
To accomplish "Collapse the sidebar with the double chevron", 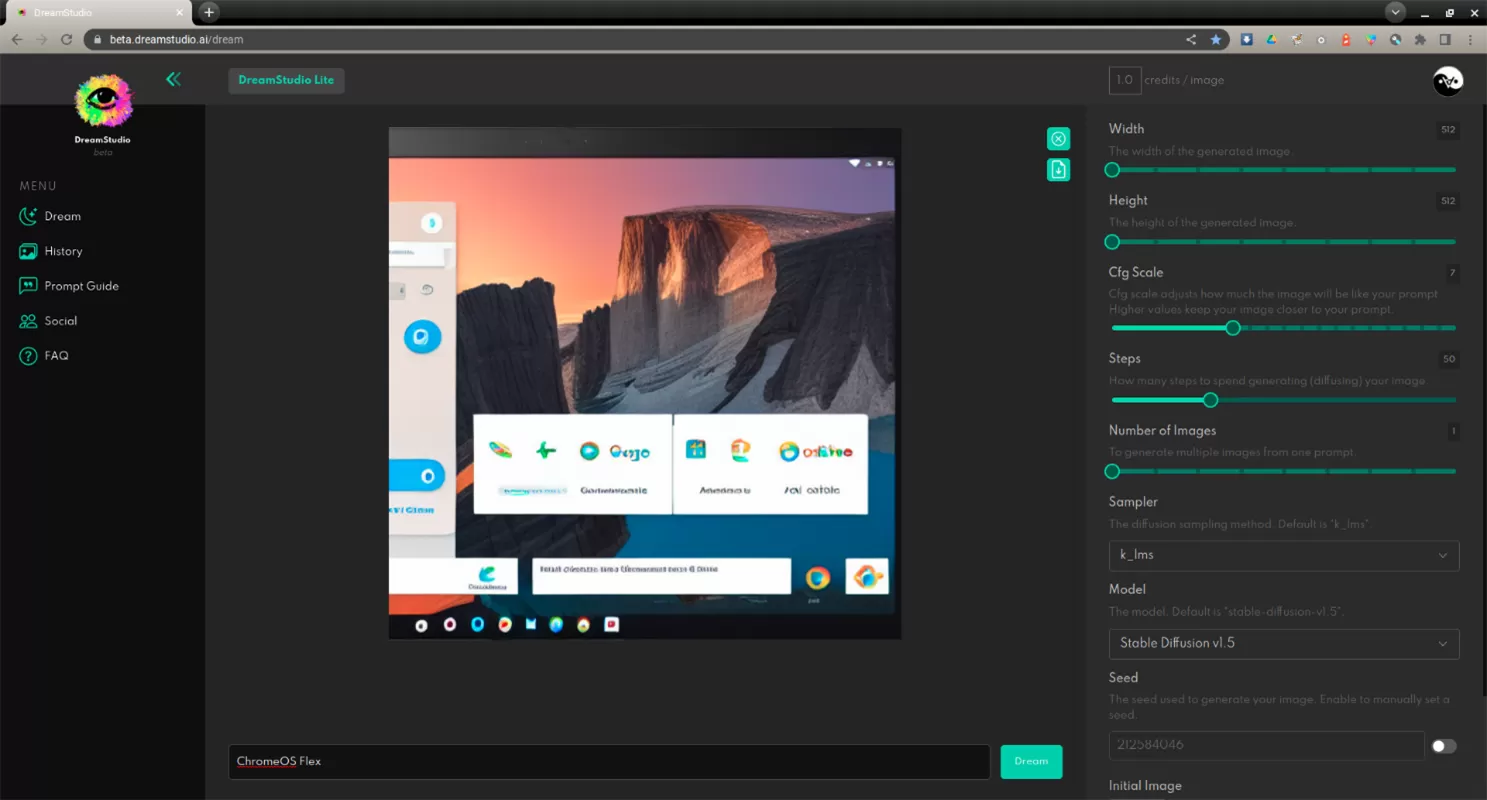I will pos(174,79).
